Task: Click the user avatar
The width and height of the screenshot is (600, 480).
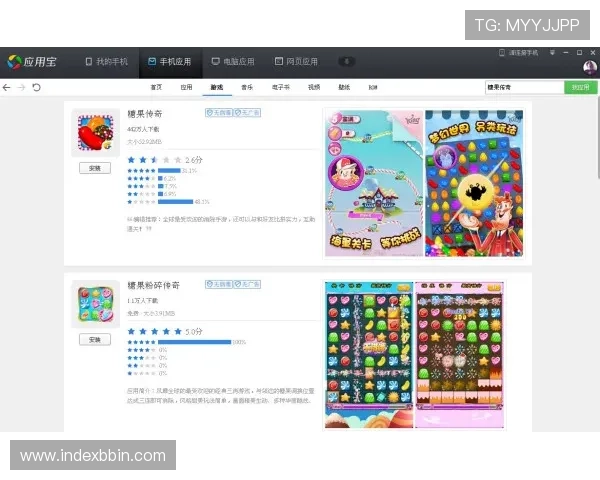Action: tap(590, 68)
